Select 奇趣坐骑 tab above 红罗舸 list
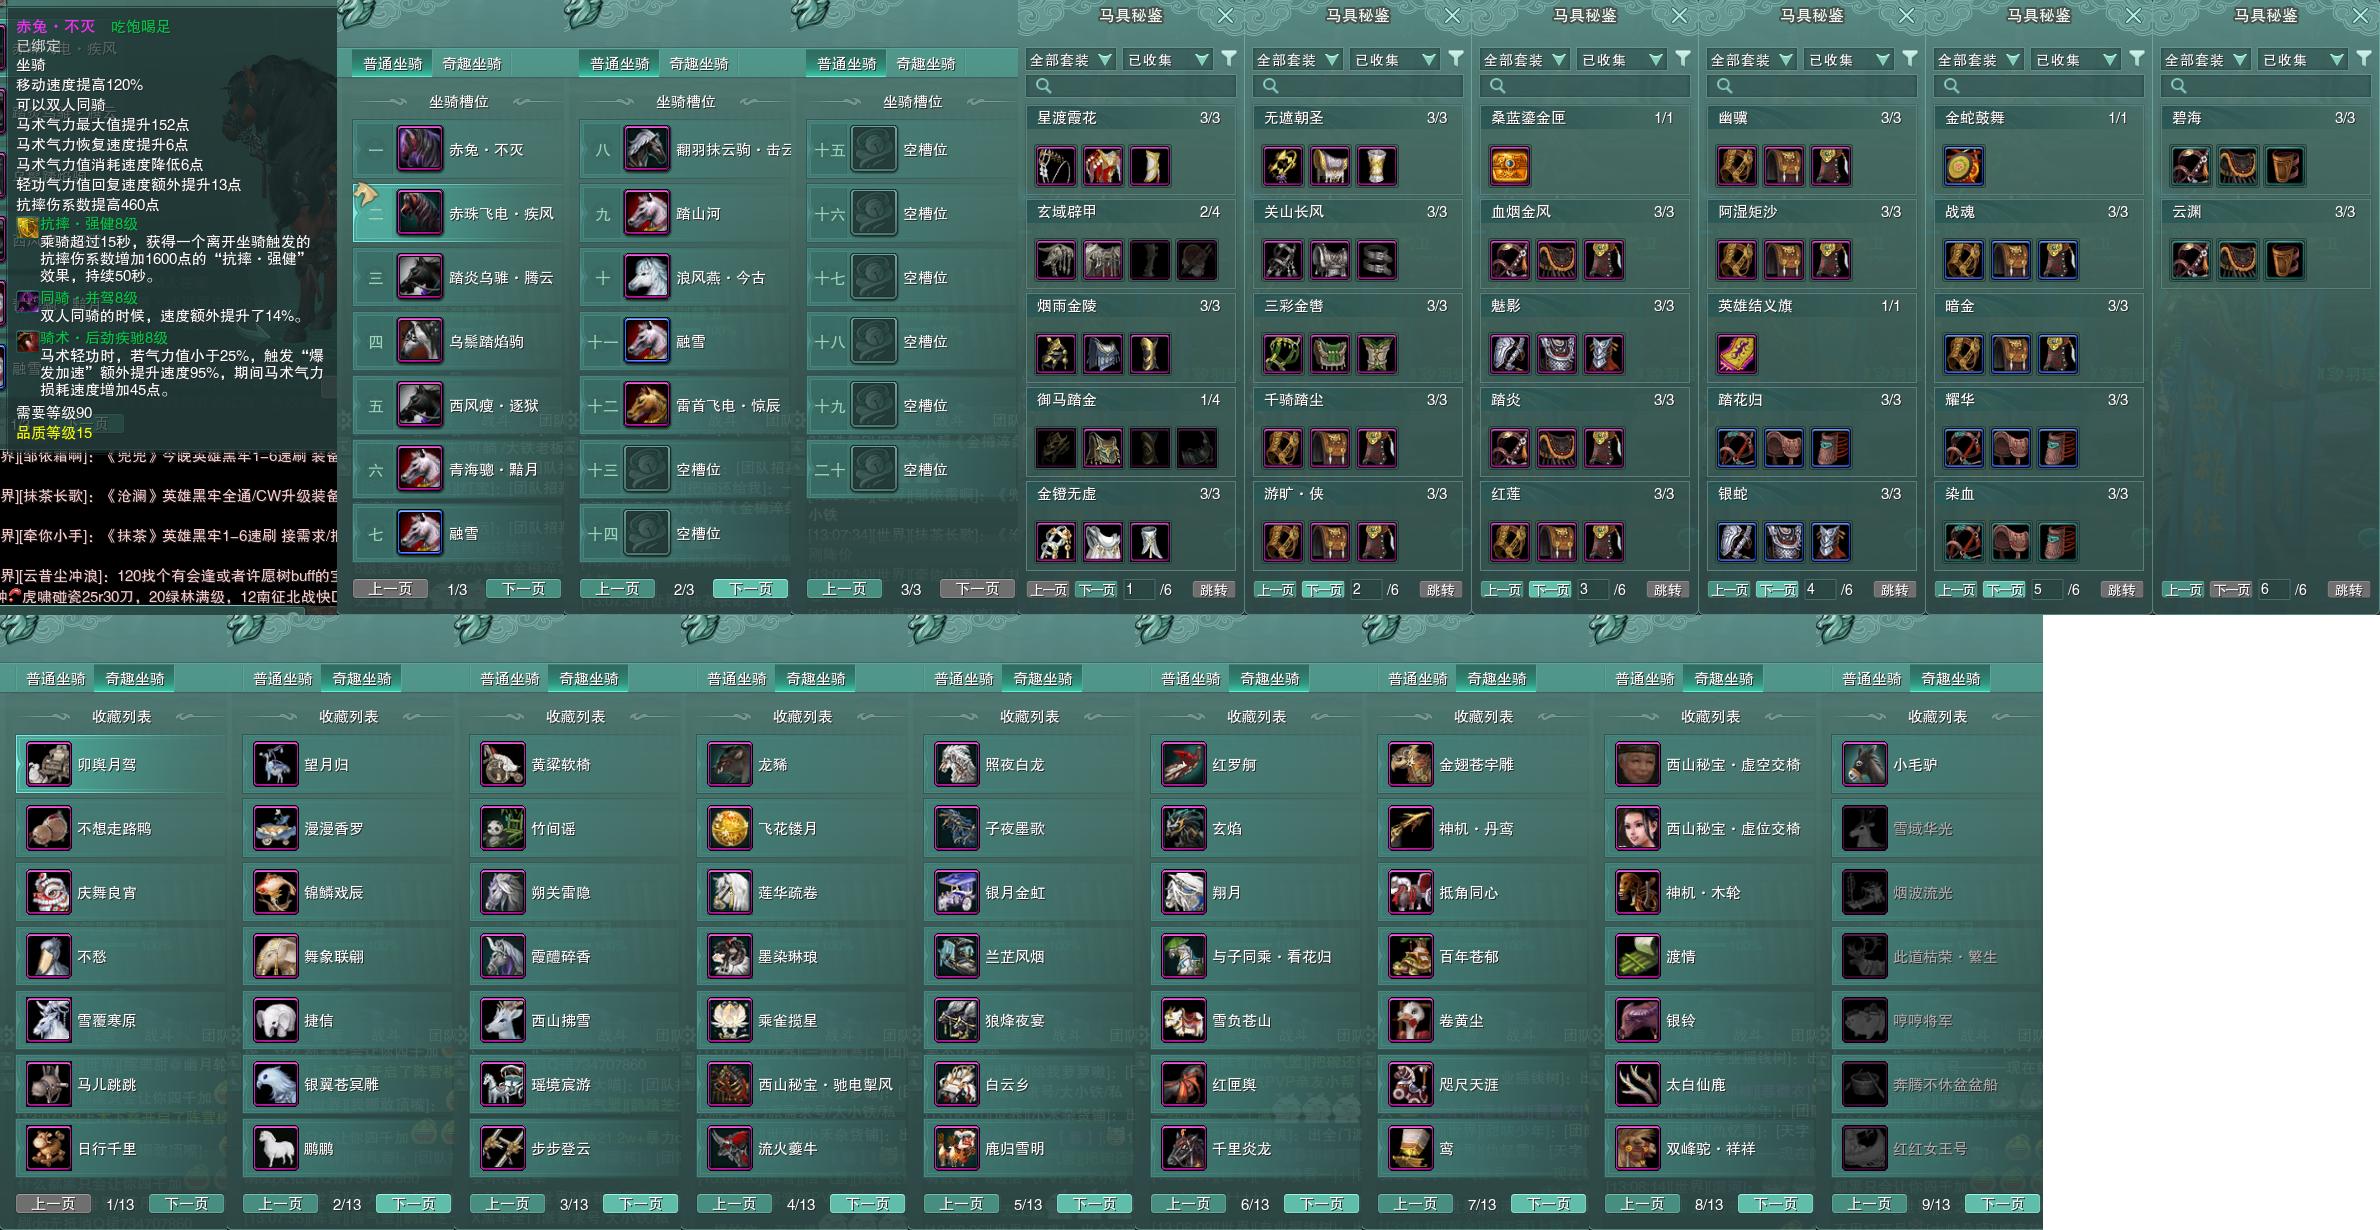The height and width of the screenshot is (1230, 2380). [x=1270, y=679]
